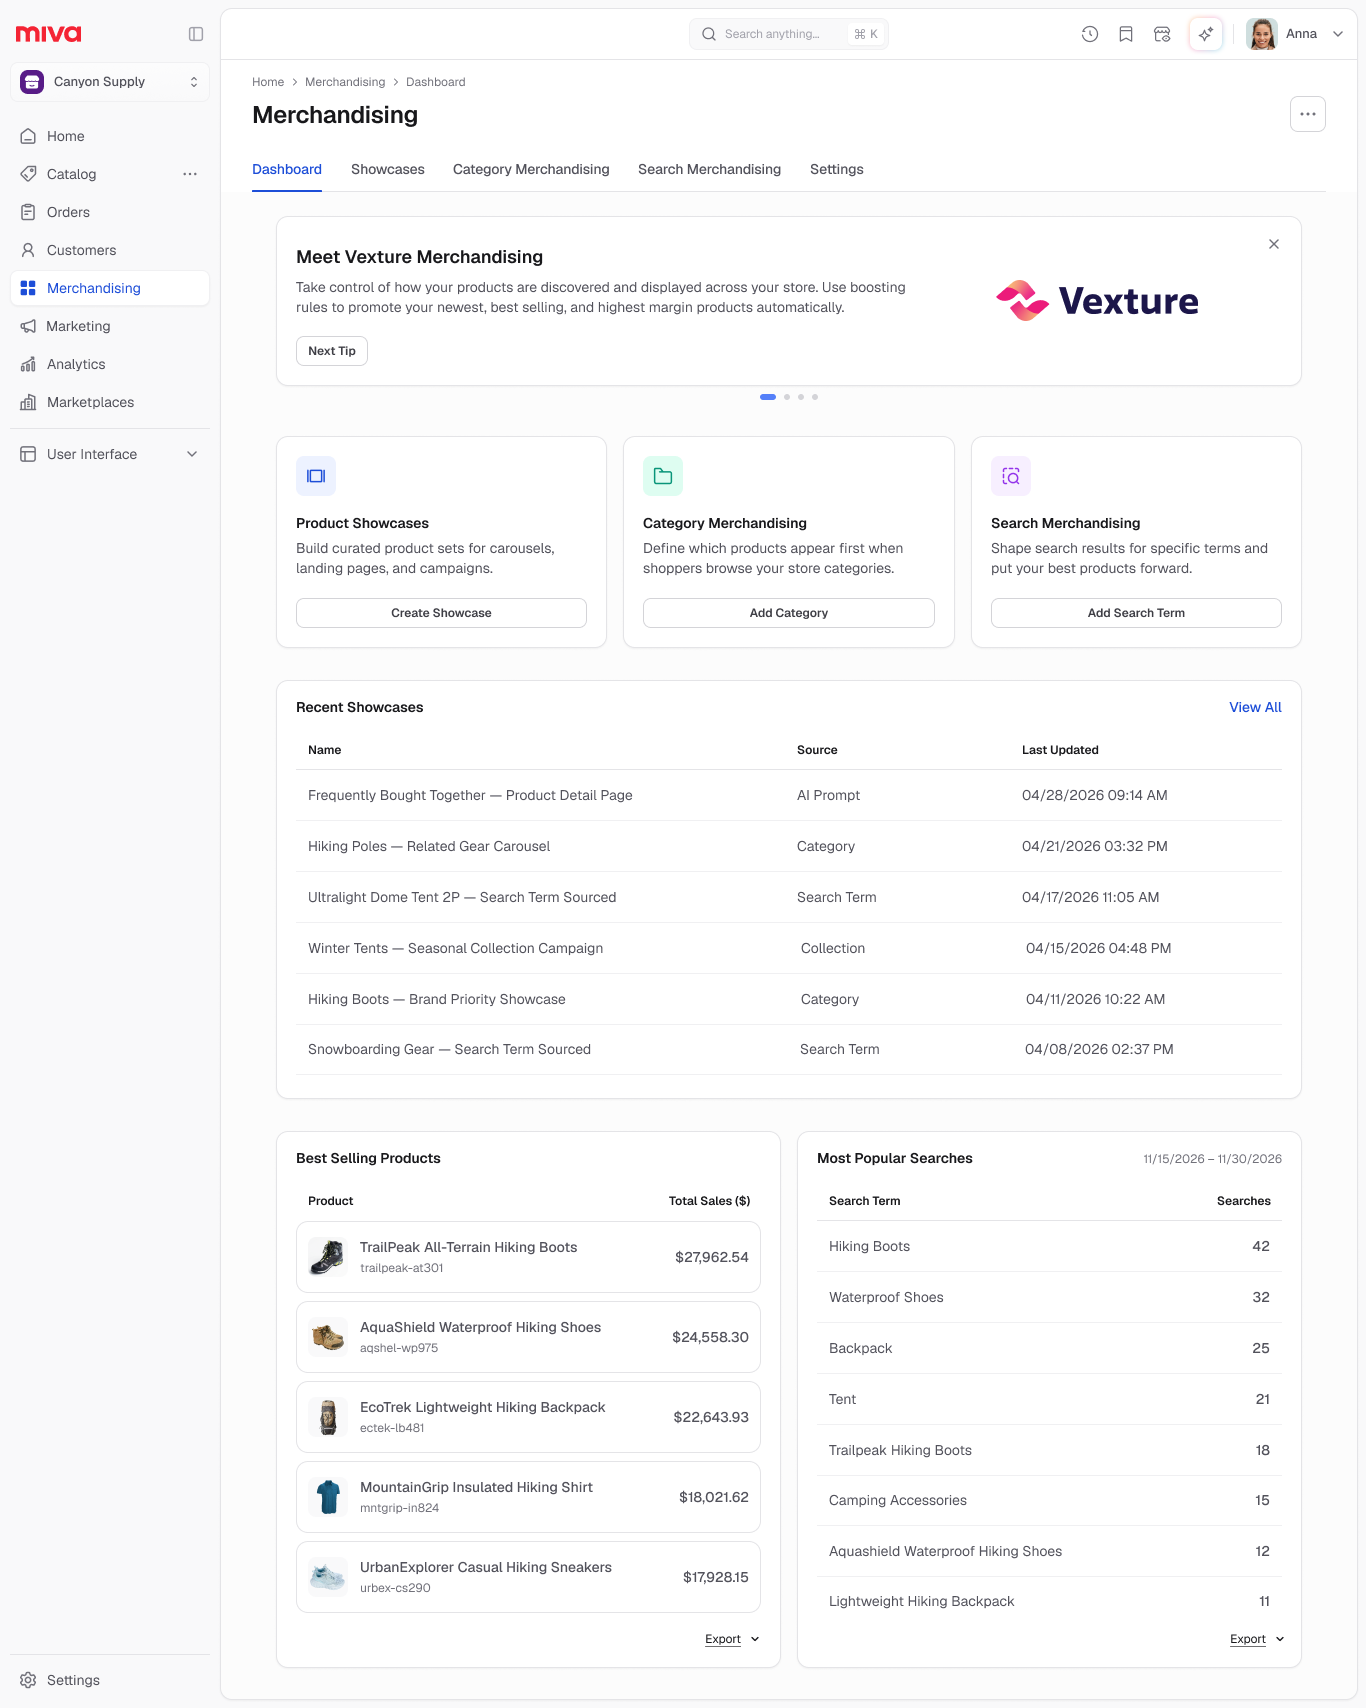Collapse the sidebar panel icon
Viewport: 1366px width, 1708px height.
tap(196, 34)
